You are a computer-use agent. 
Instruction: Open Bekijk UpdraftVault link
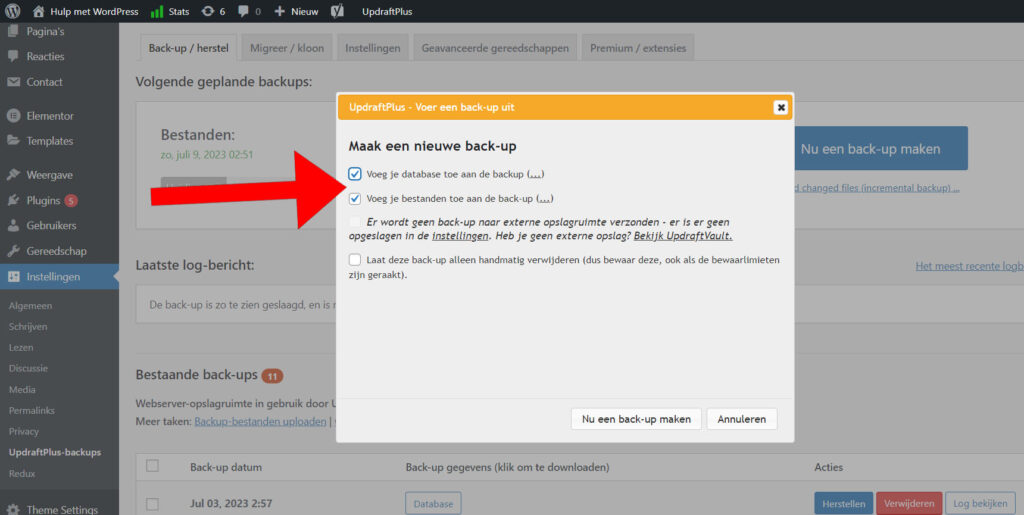pyautogui.click(x=683, y=235)
